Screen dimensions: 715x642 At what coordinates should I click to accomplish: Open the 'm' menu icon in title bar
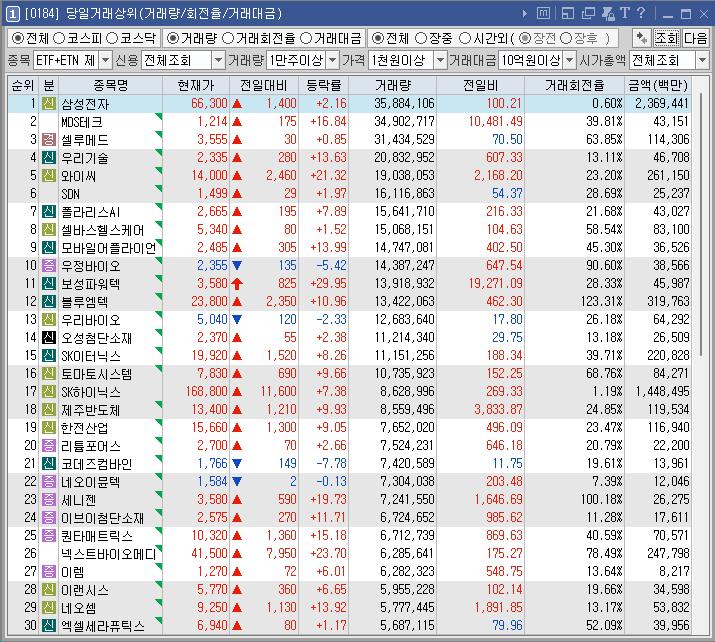tap(543, 13)
